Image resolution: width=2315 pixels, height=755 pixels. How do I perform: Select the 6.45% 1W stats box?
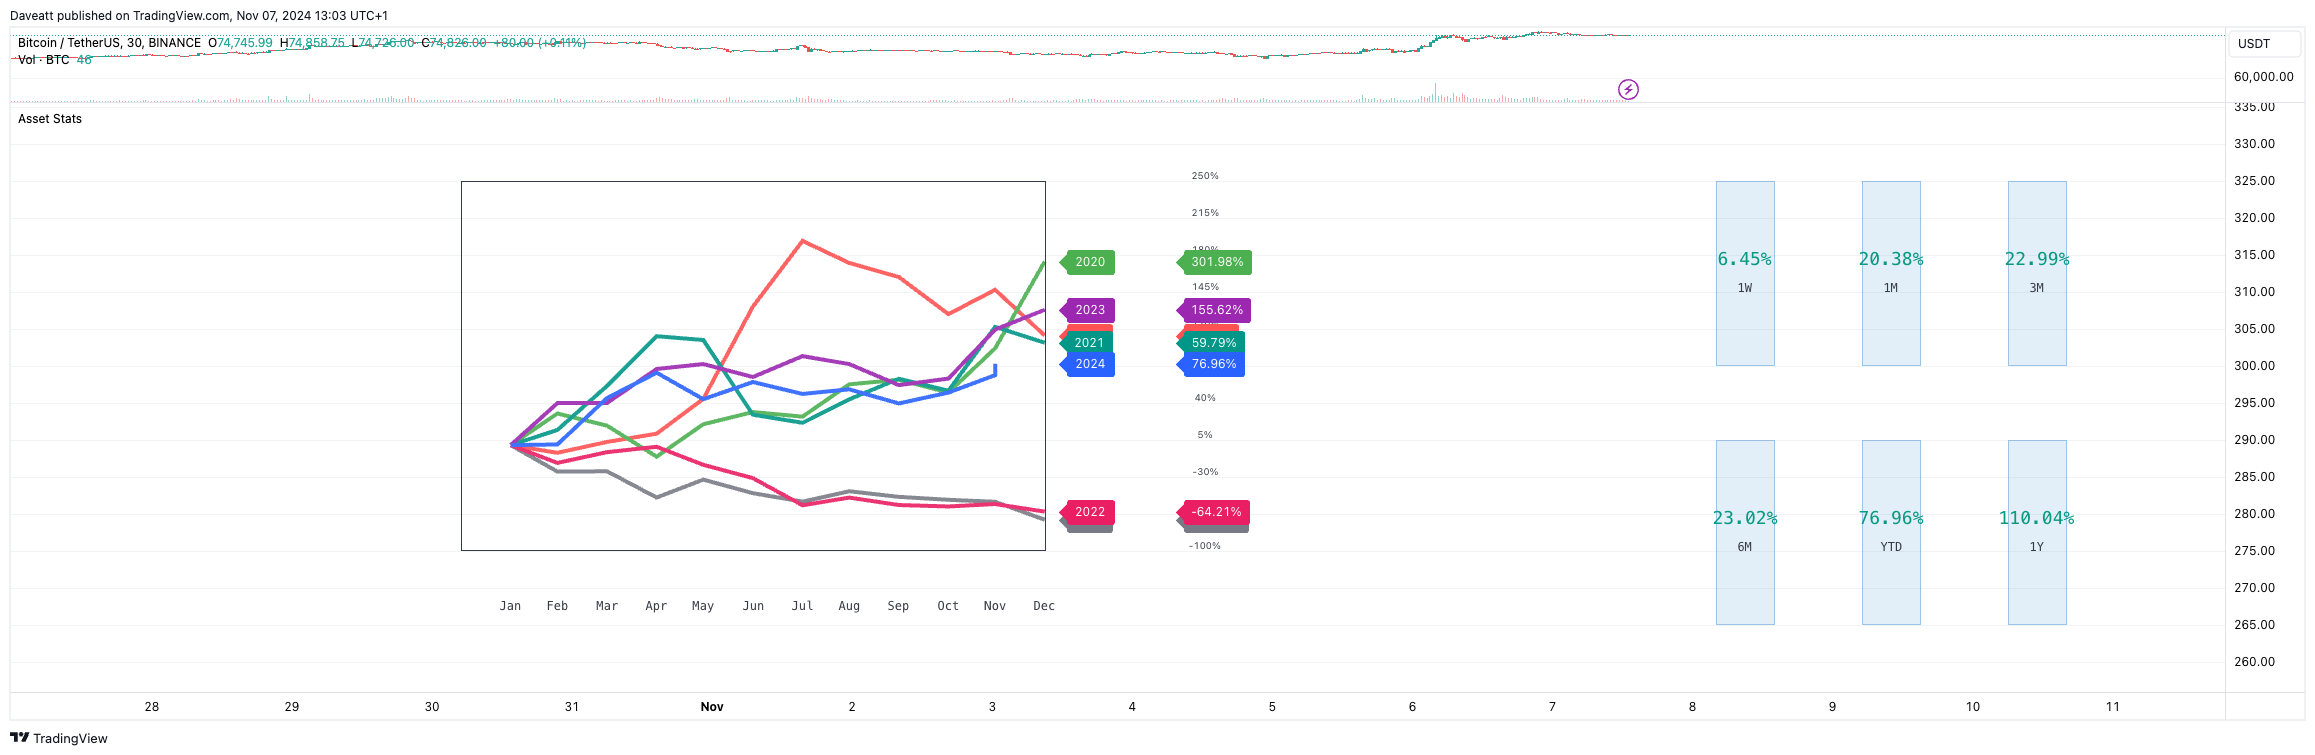[x=1745, y=273]
